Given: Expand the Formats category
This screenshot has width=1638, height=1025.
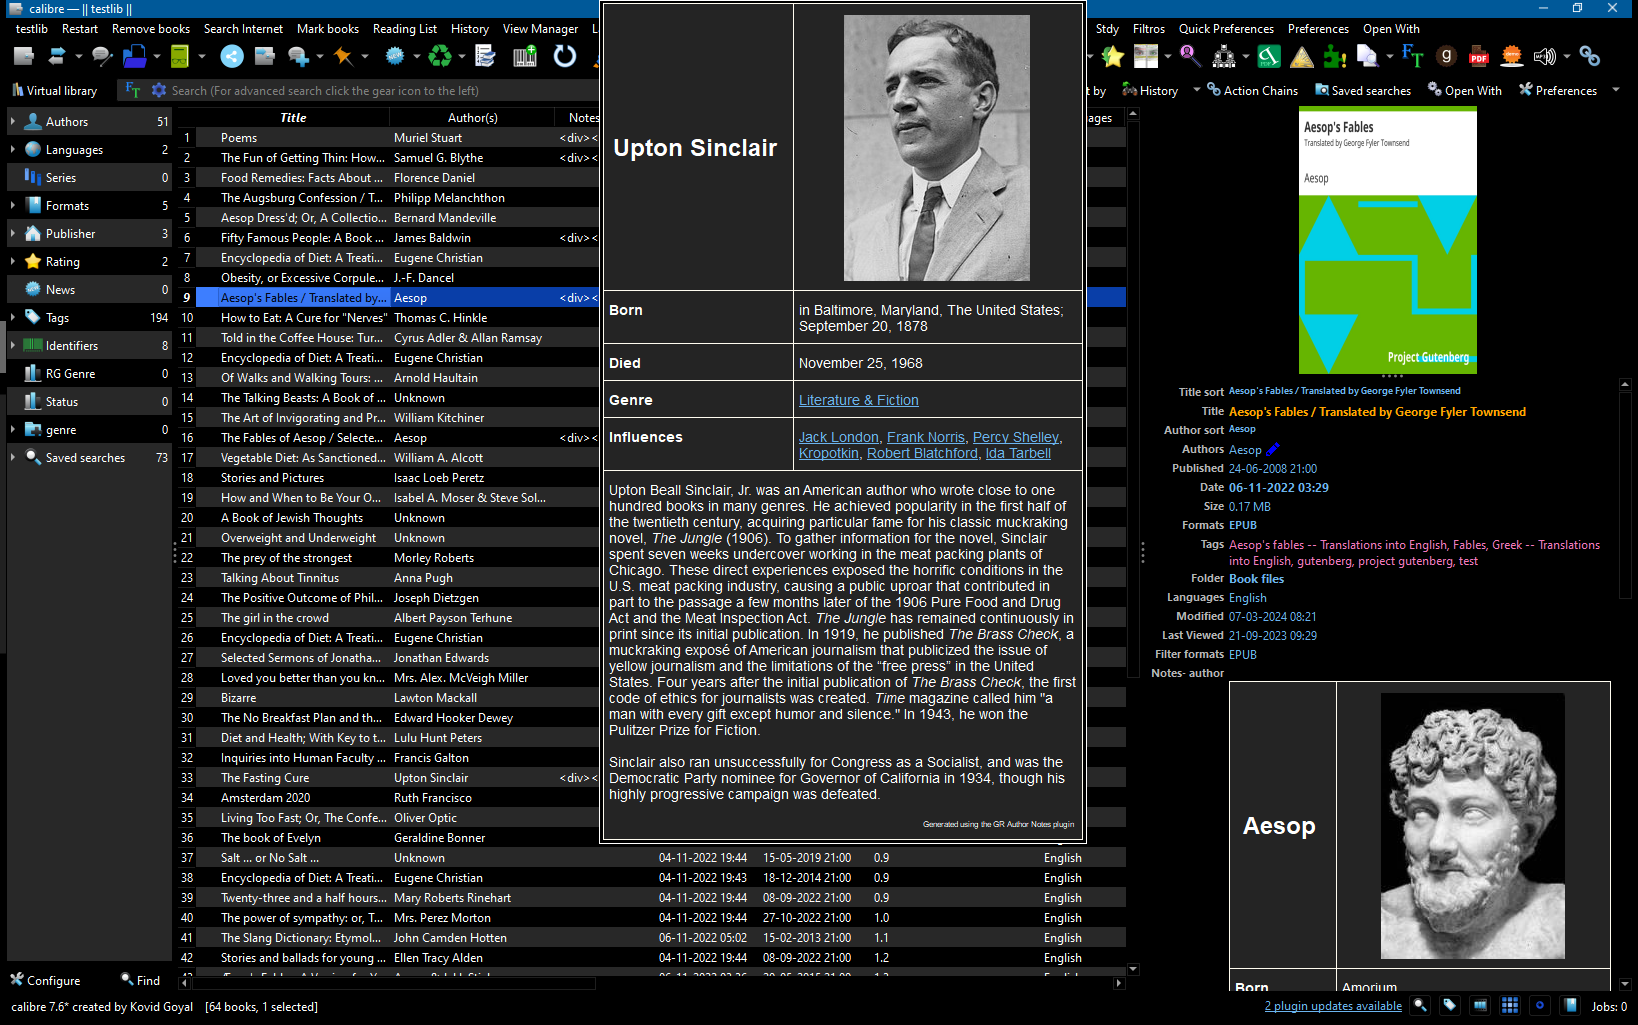Looking at the screenshot, I should [x=12, y=206].
